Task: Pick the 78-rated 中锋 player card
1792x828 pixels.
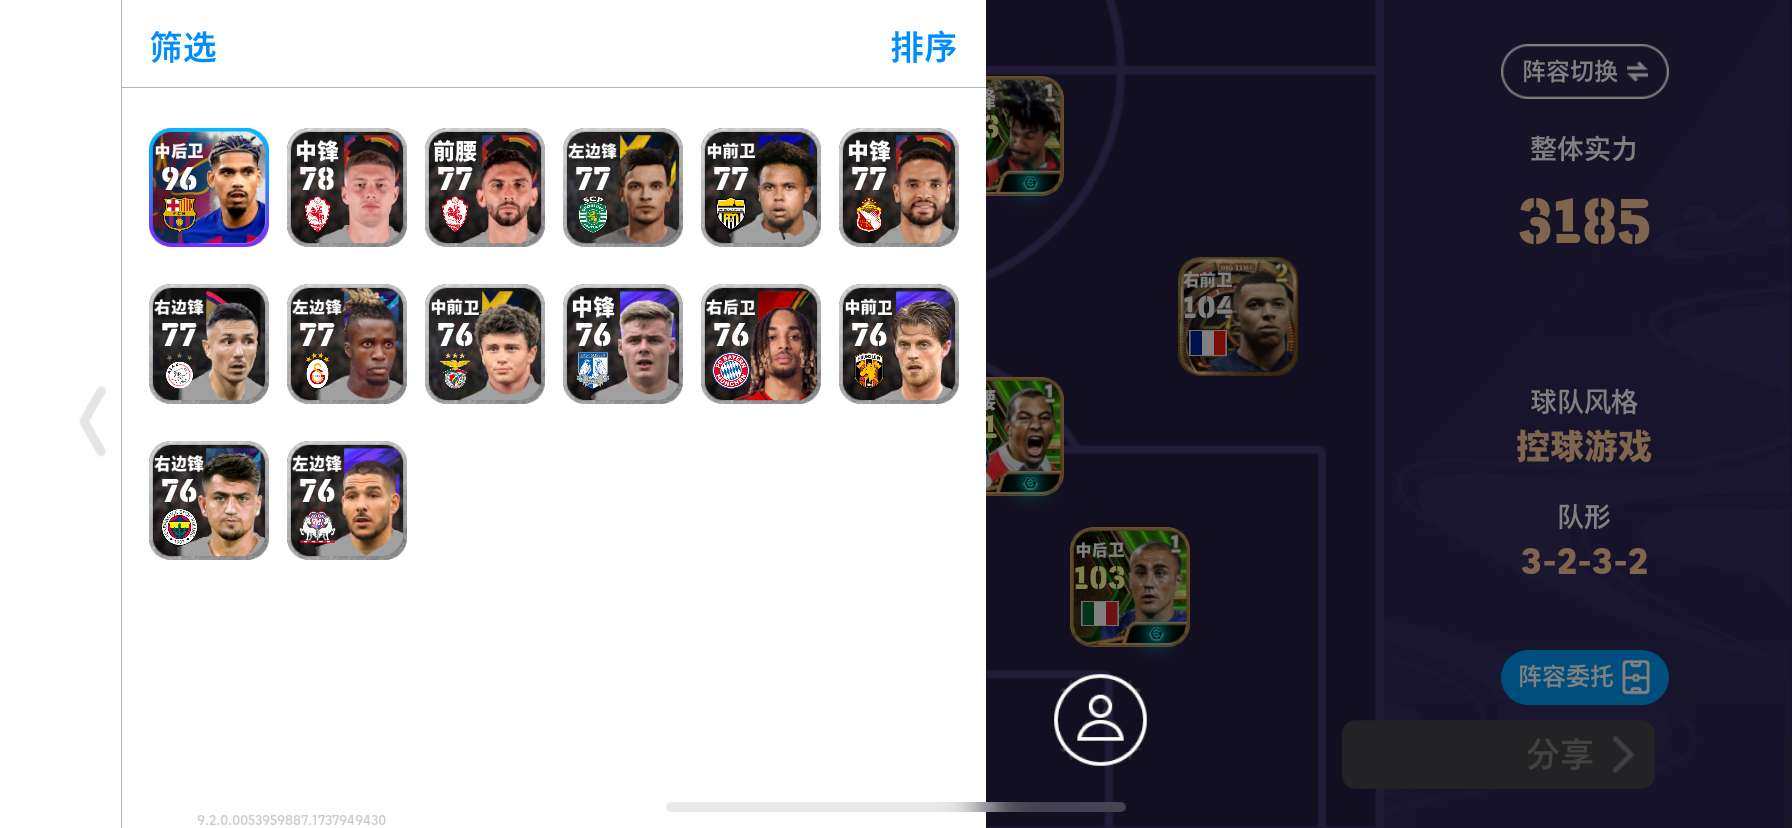Action: tap(347, 187)
